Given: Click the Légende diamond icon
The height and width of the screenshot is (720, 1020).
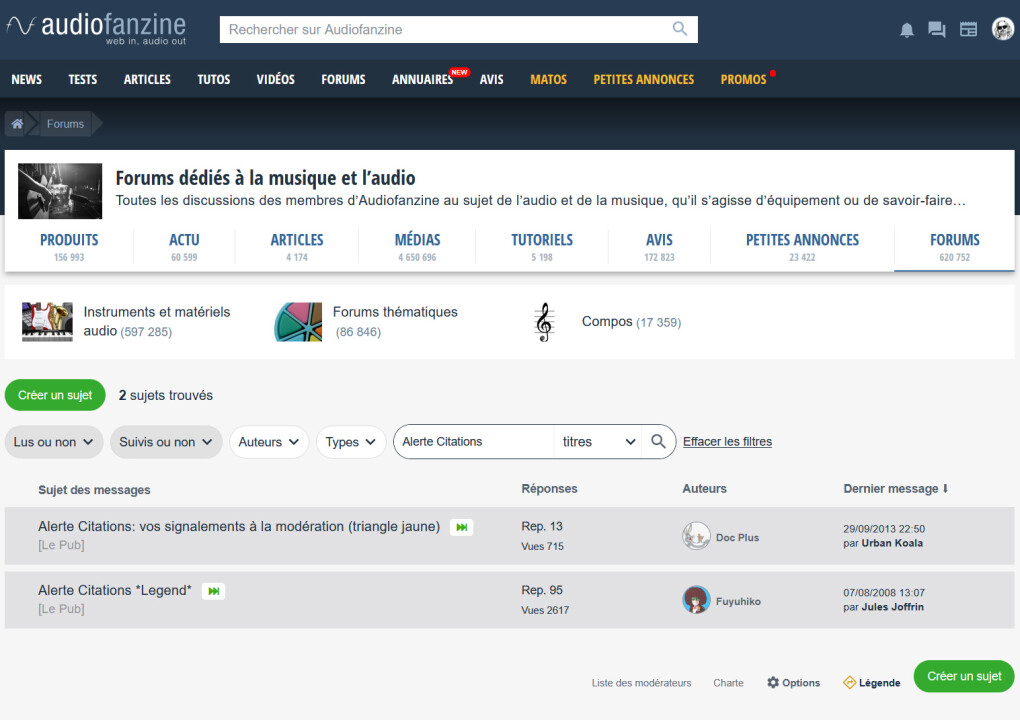Looking at the screenshot, I should (849, 682).
